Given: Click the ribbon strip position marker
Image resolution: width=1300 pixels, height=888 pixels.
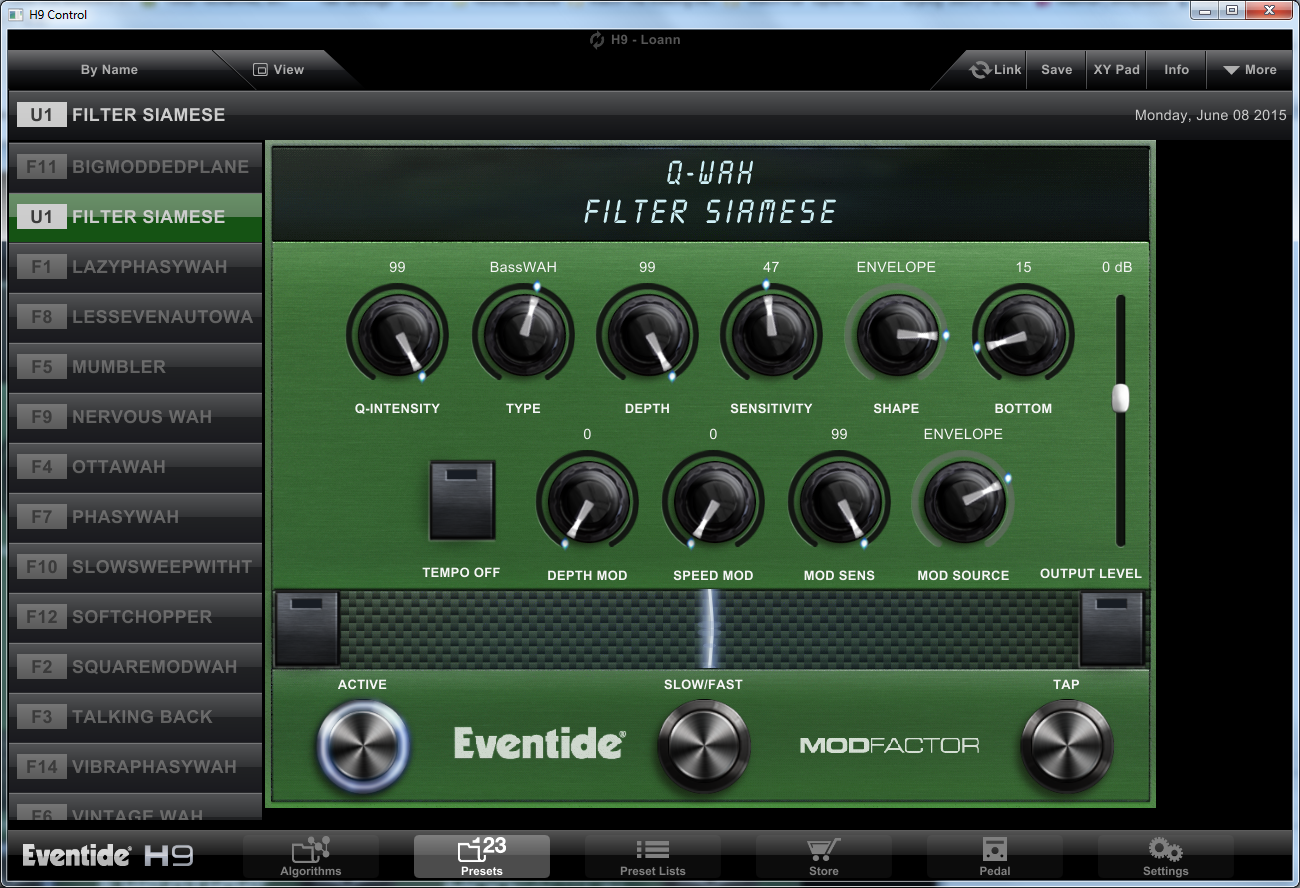Looking at the screenshot, I should pyautogui.click(x=709, y=629).
